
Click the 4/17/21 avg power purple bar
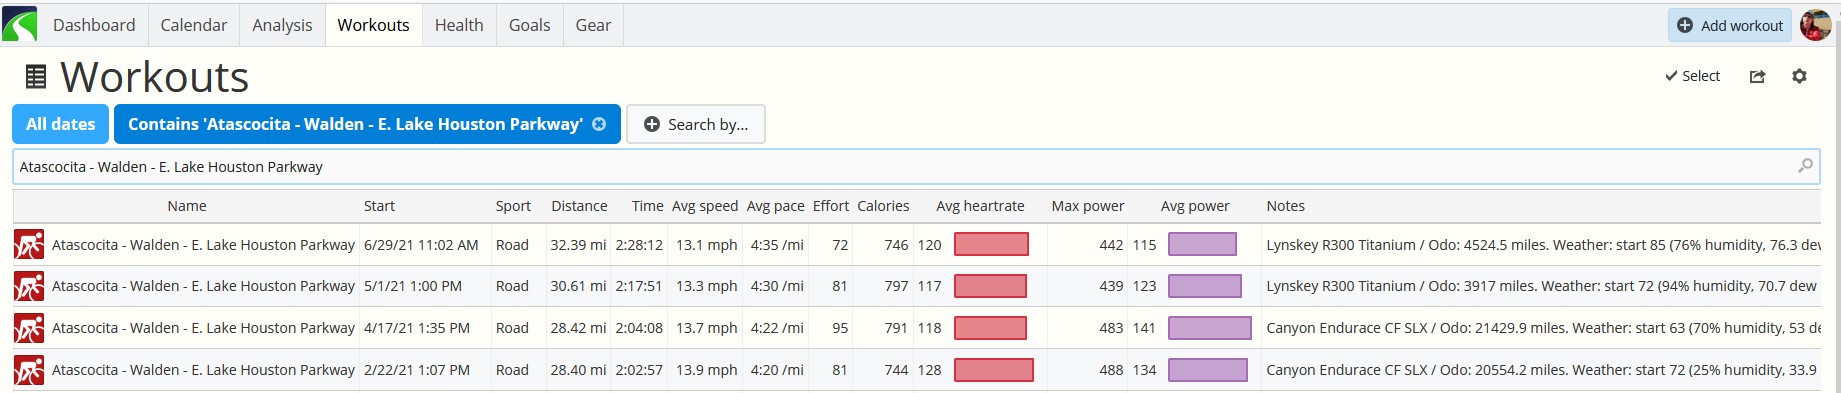[x=1210, y=328]
